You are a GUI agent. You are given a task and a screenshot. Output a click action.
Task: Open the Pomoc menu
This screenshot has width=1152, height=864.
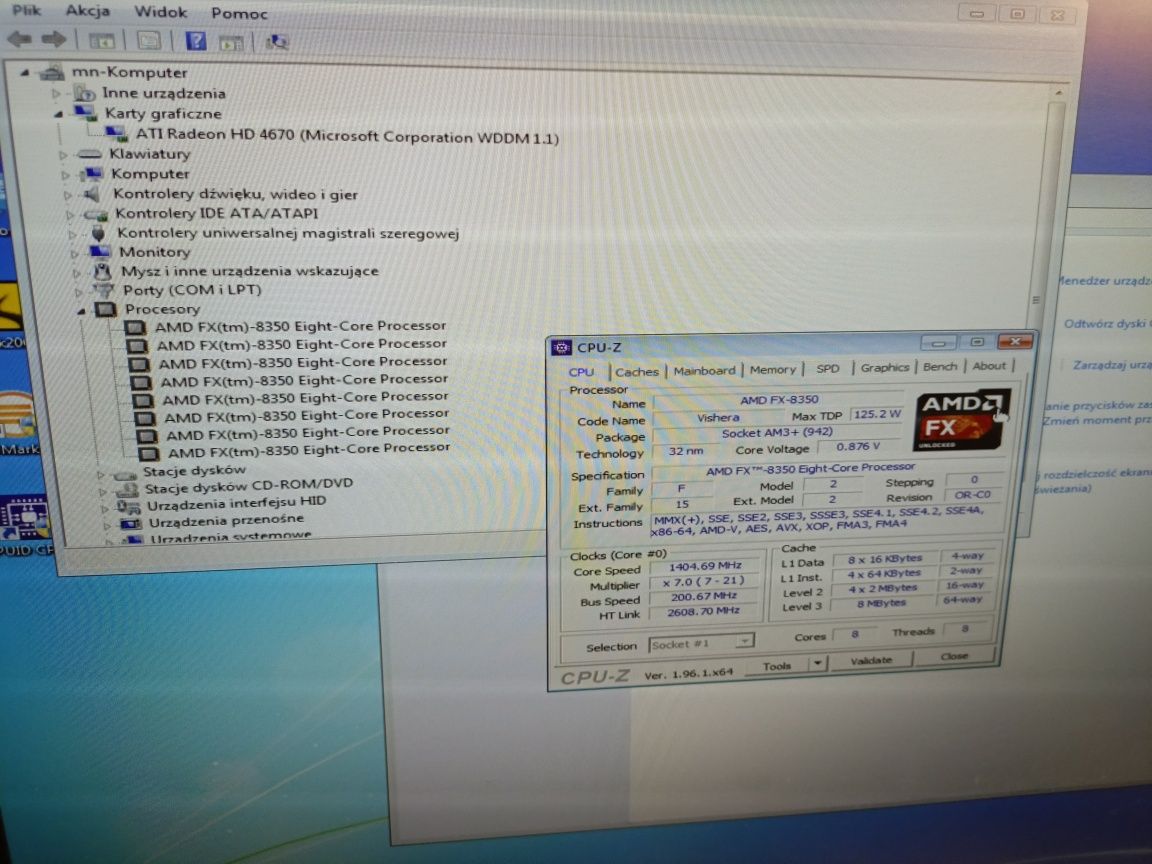239,14
